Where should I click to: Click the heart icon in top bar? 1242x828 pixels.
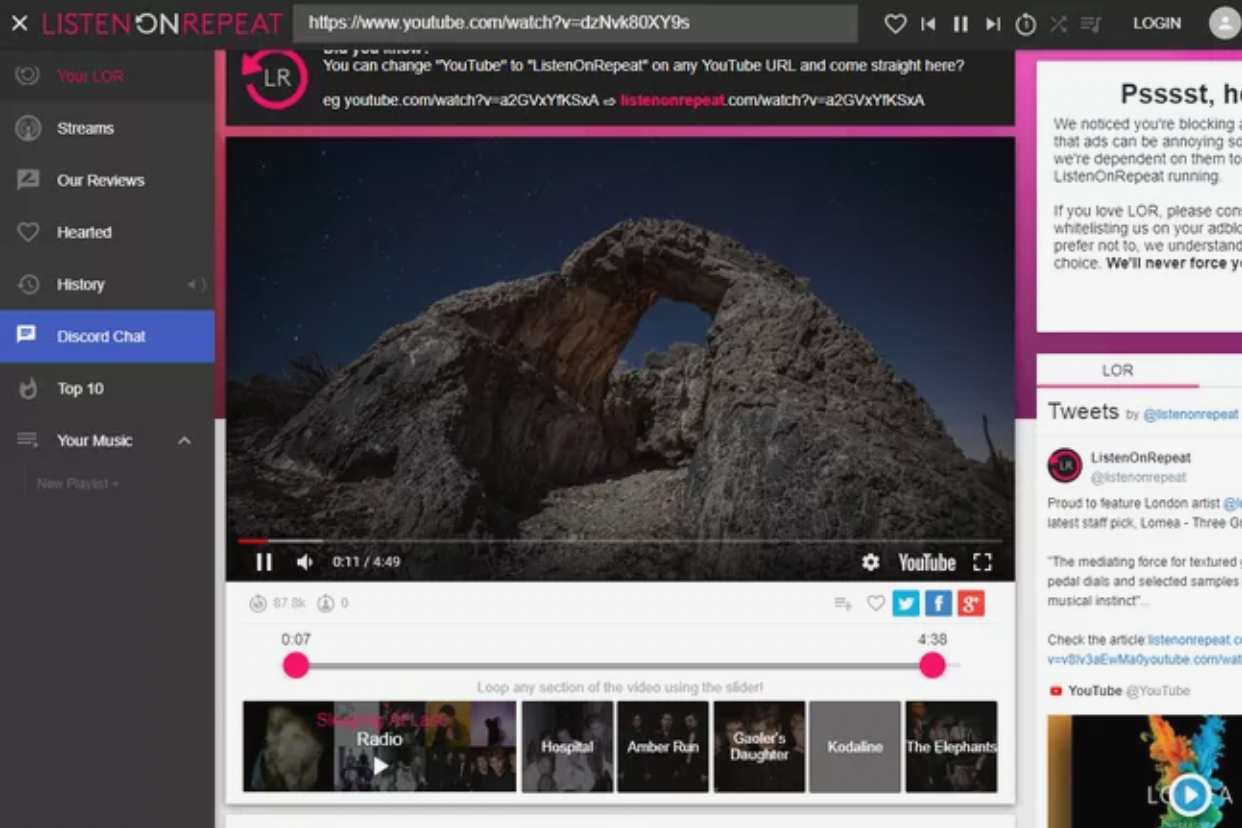pyautogui.click(x=895, y=23)
